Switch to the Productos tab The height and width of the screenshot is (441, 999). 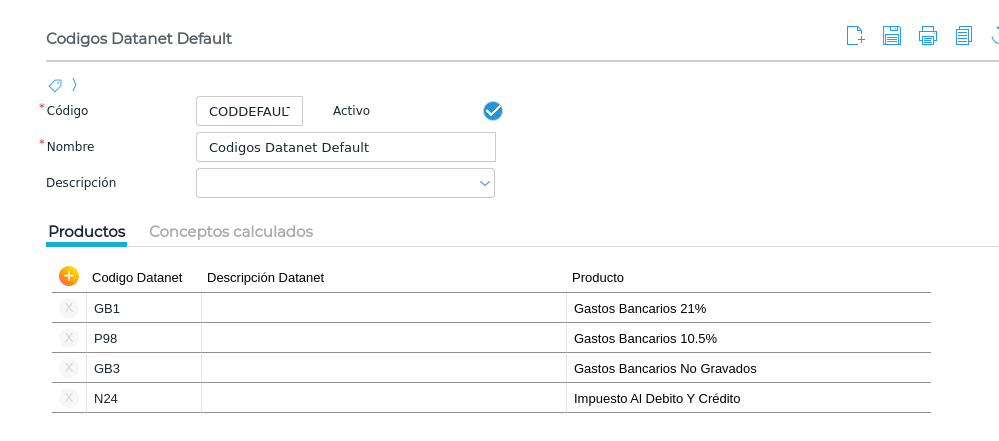(x=87, y=231)
